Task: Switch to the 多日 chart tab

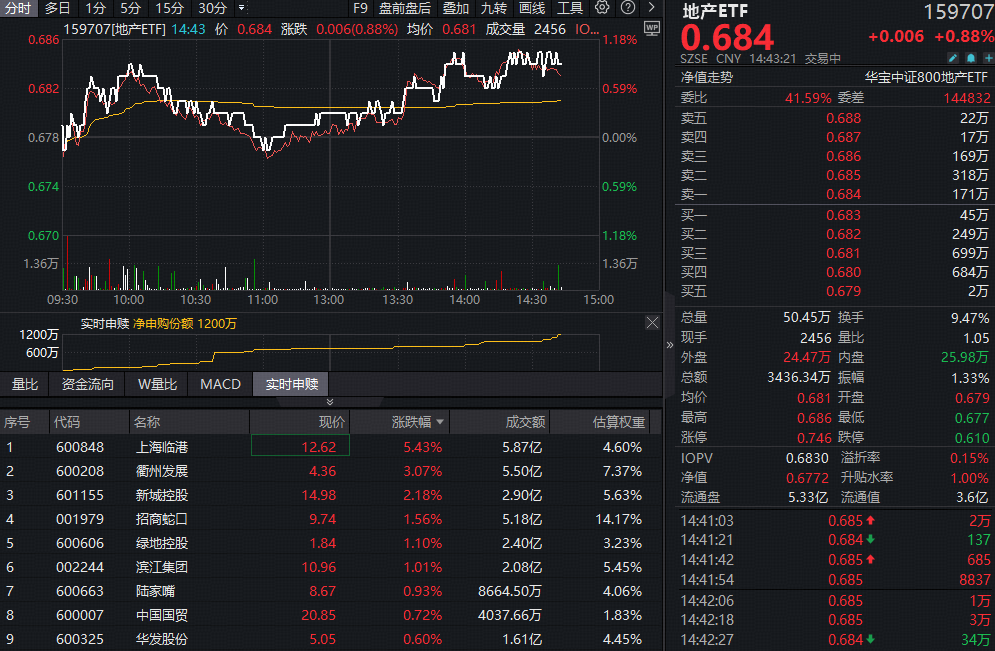Action: point(57,8)
